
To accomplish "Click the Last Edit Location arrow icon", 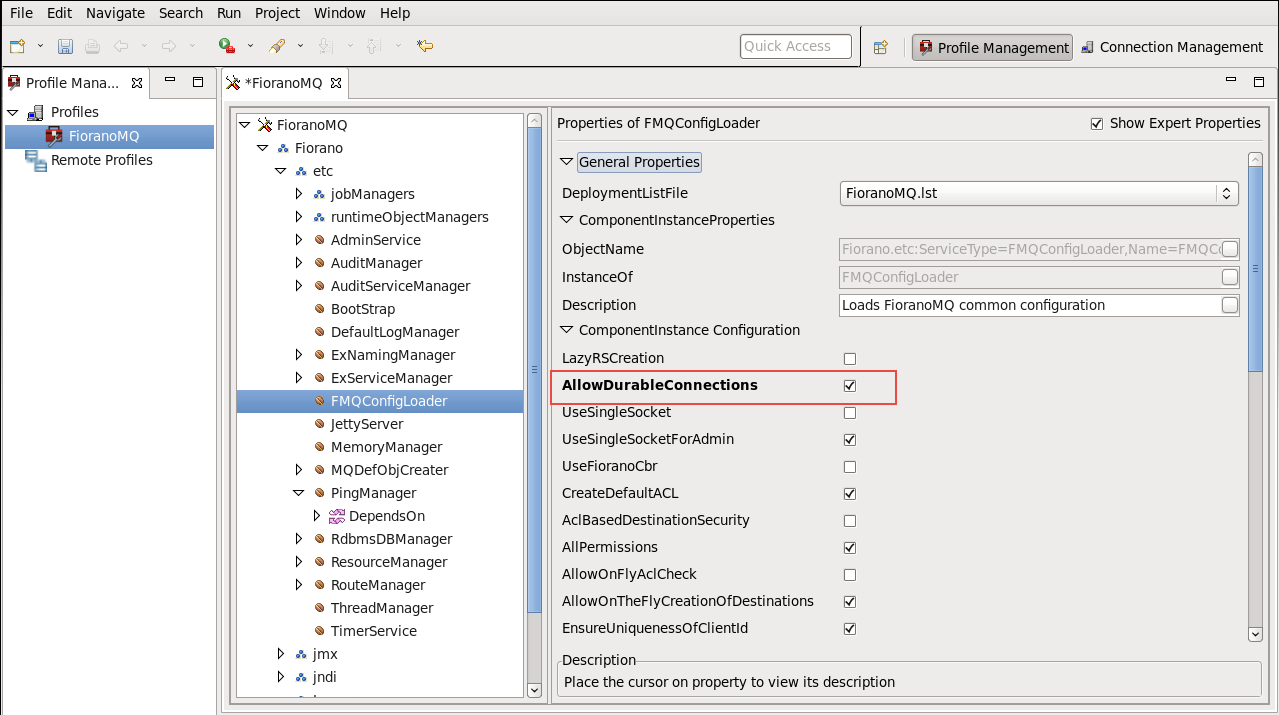I will pos(425,46).
